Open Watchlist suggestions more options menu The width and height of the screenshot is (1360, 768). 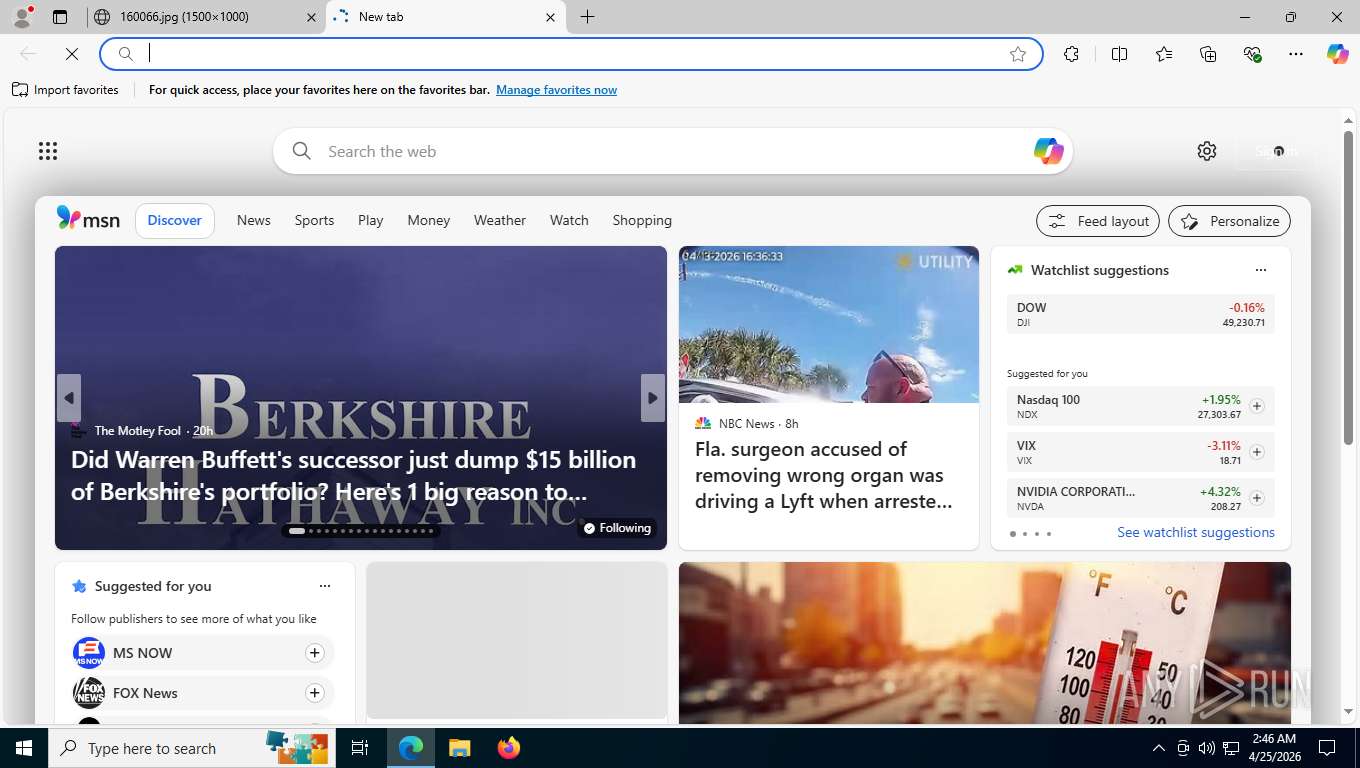1261,270
